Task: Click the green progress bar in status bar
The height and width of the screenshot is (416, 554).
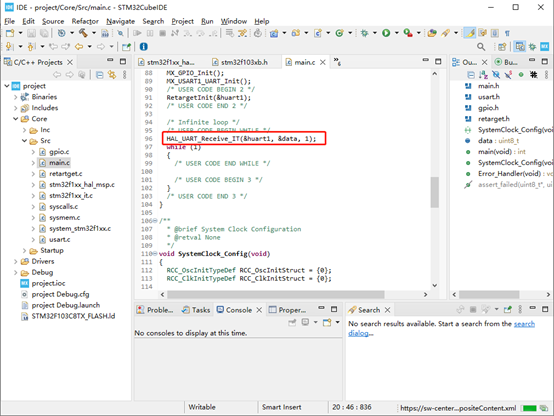Action: coord(529,408)
